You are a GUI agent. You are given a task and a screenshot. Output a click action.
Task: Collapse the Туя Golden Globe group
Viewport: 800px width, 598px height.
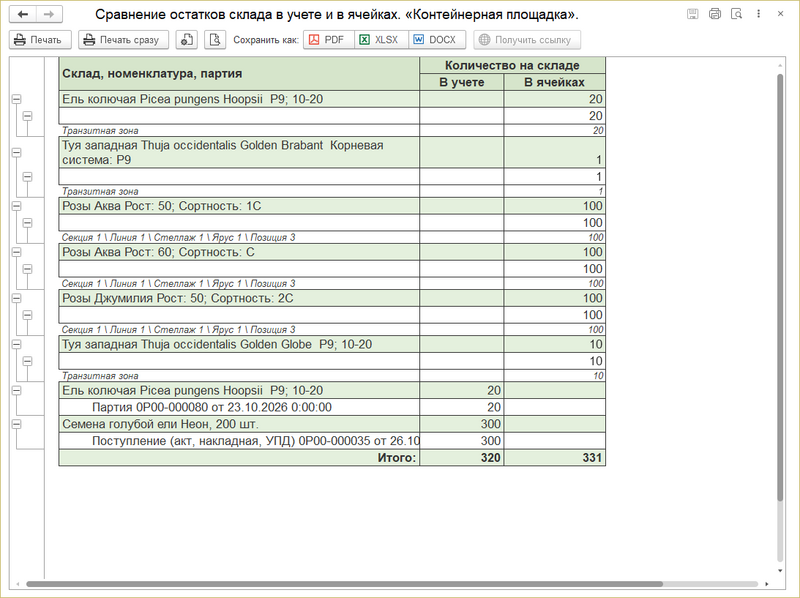pos(16,344)
